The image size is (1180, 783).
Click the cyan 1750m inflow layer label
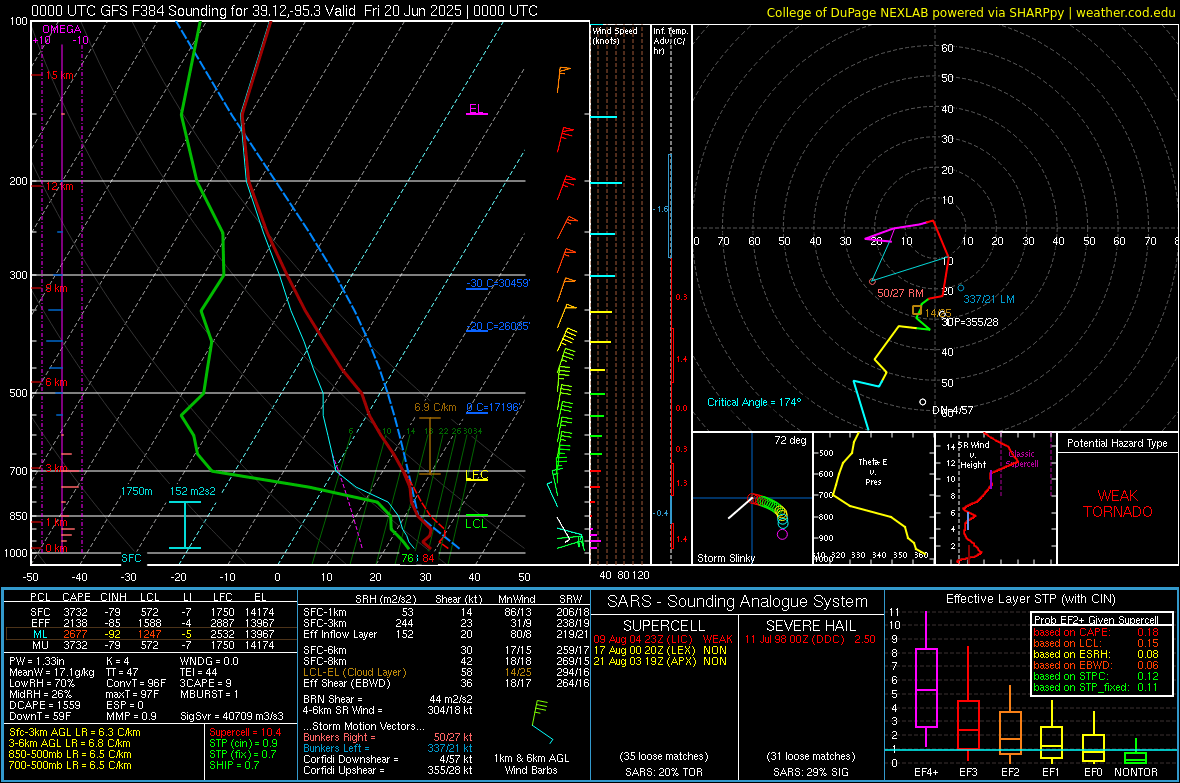tap(136, 491)
